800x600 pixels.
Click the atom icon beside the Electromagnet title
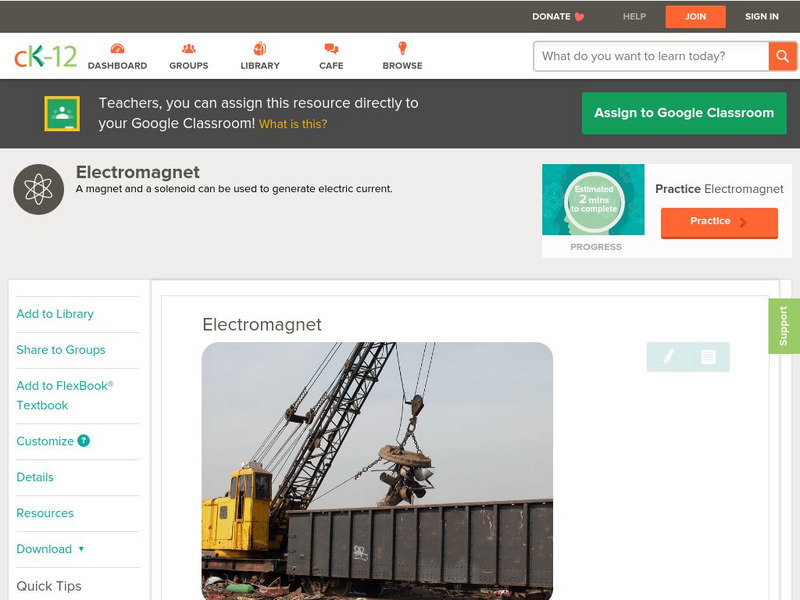(x=38, y=189)
